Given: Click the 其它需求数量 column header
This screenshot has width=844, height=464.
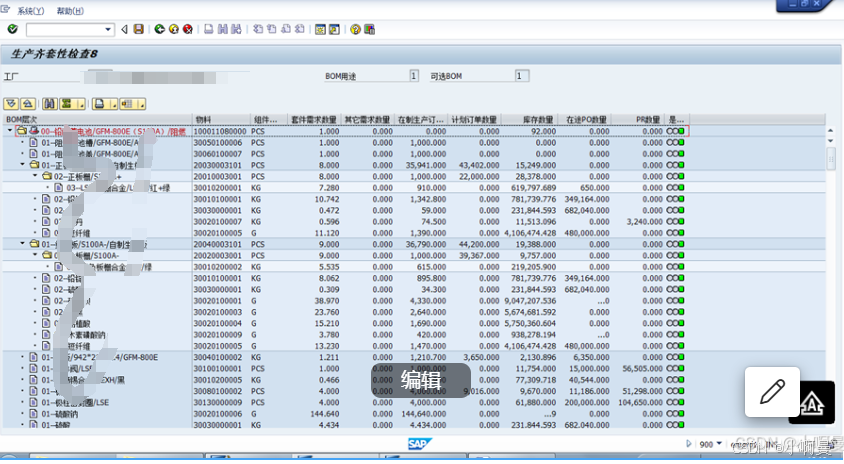Looking at the screenshot, I should pos(367,119).
